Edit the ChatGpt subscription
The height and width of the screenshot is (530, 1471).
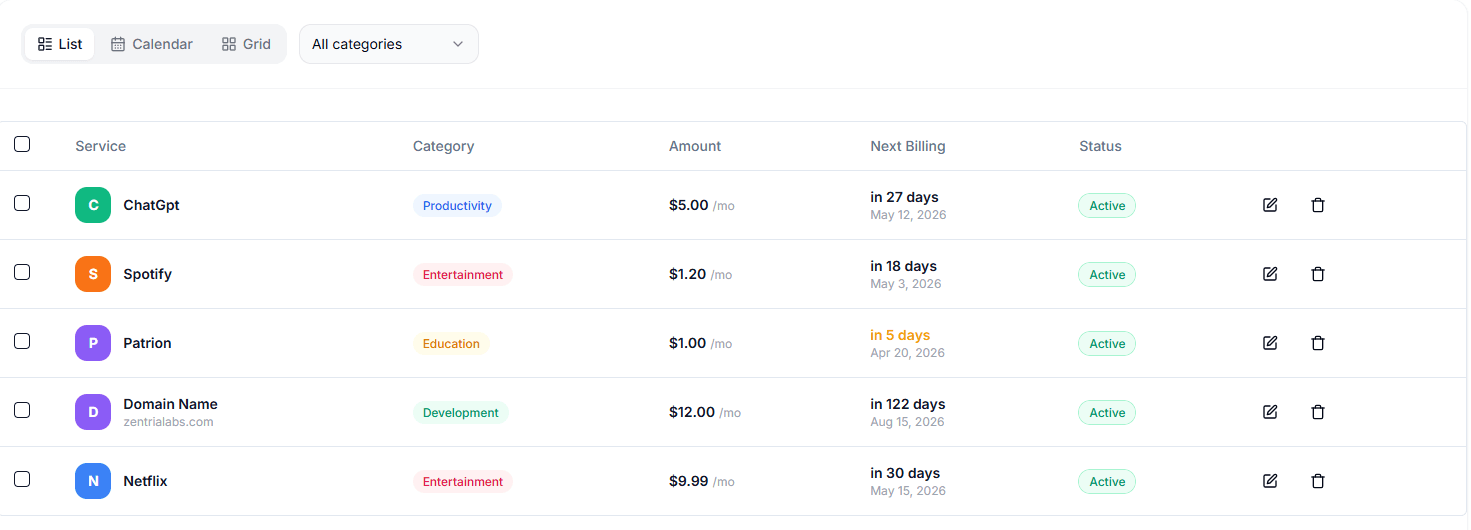(x=1270, y=205)
